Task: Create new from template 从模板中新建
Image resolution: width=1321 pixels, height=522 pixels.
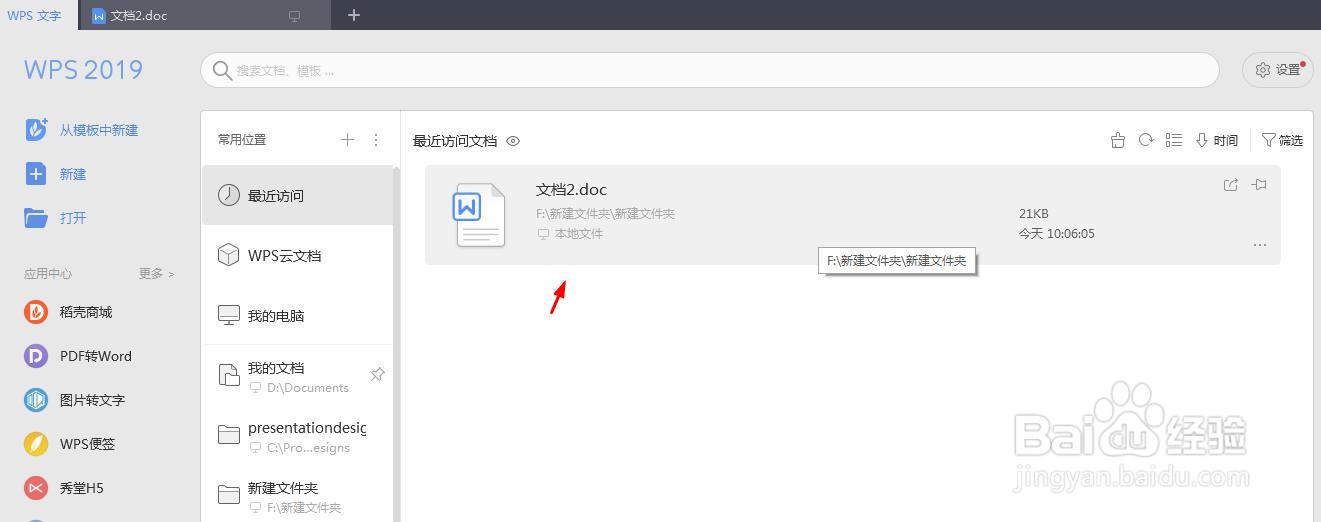Action: (x=82, y=130)
